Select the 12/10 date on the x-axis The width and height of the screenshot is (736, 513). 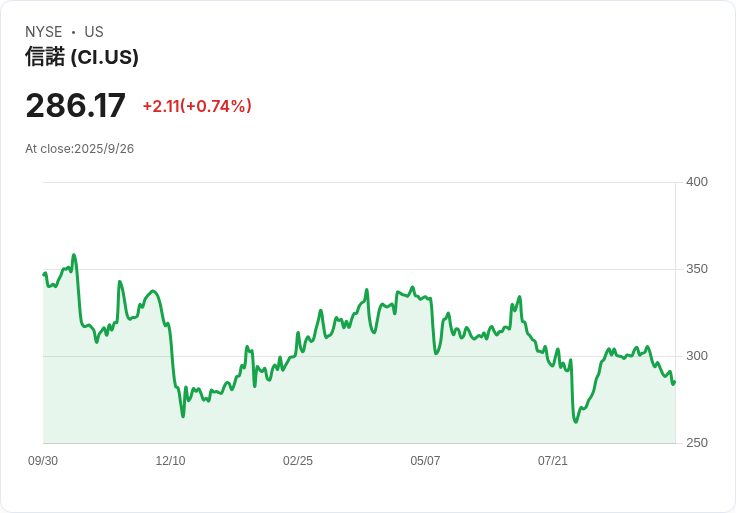pos(170,461)
